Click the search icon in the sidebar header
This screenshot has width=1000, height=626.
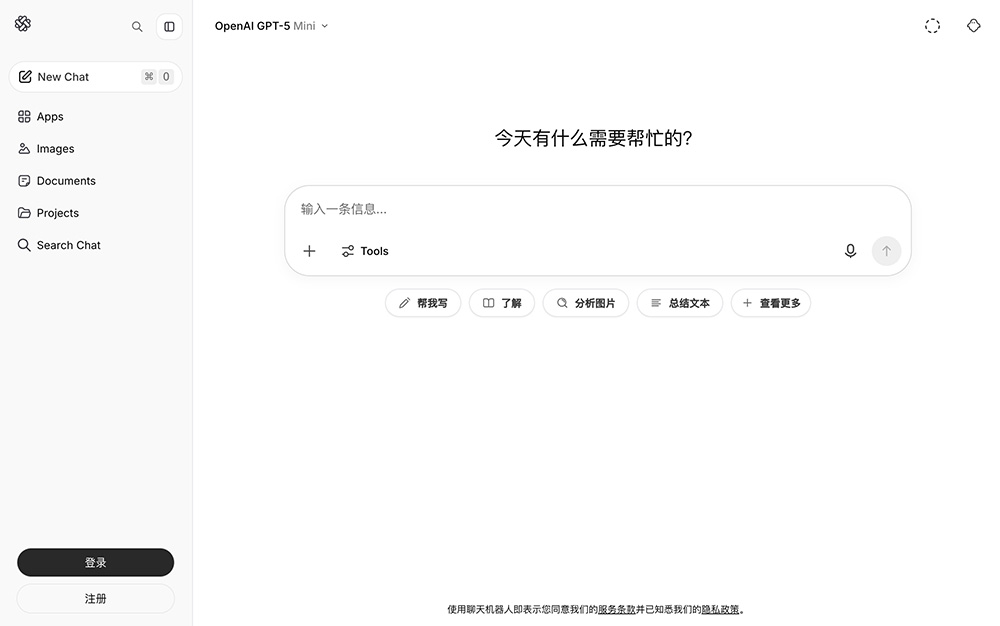[x=137, y=27]
